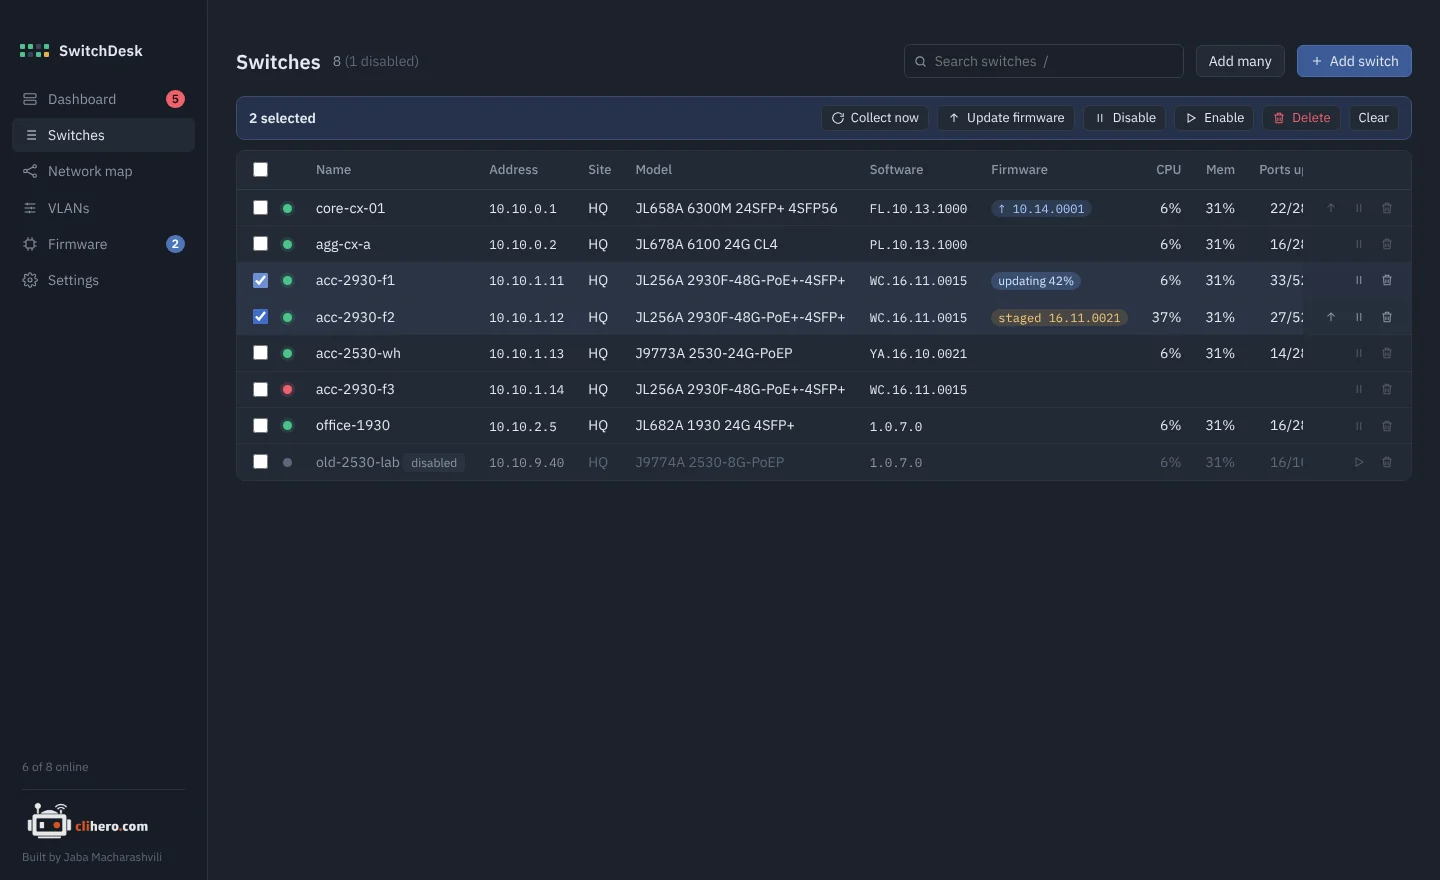
Task: Click the Collect now button
Action: pos(875,118)
